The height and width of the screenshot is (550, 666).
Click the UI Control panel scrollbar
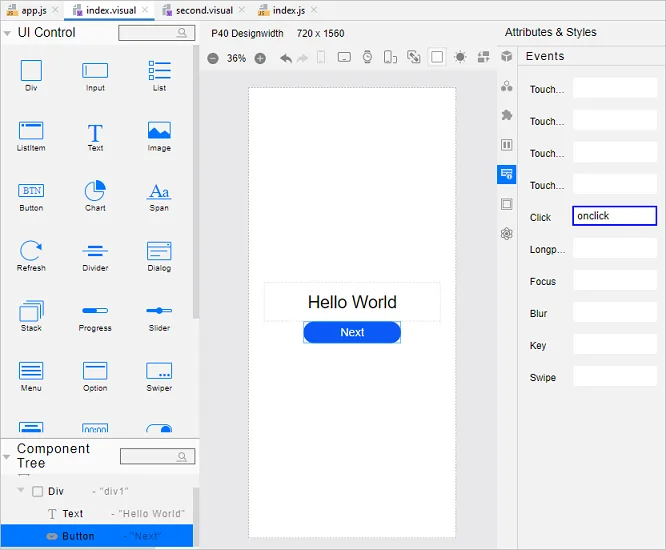(x=196, y=182)
